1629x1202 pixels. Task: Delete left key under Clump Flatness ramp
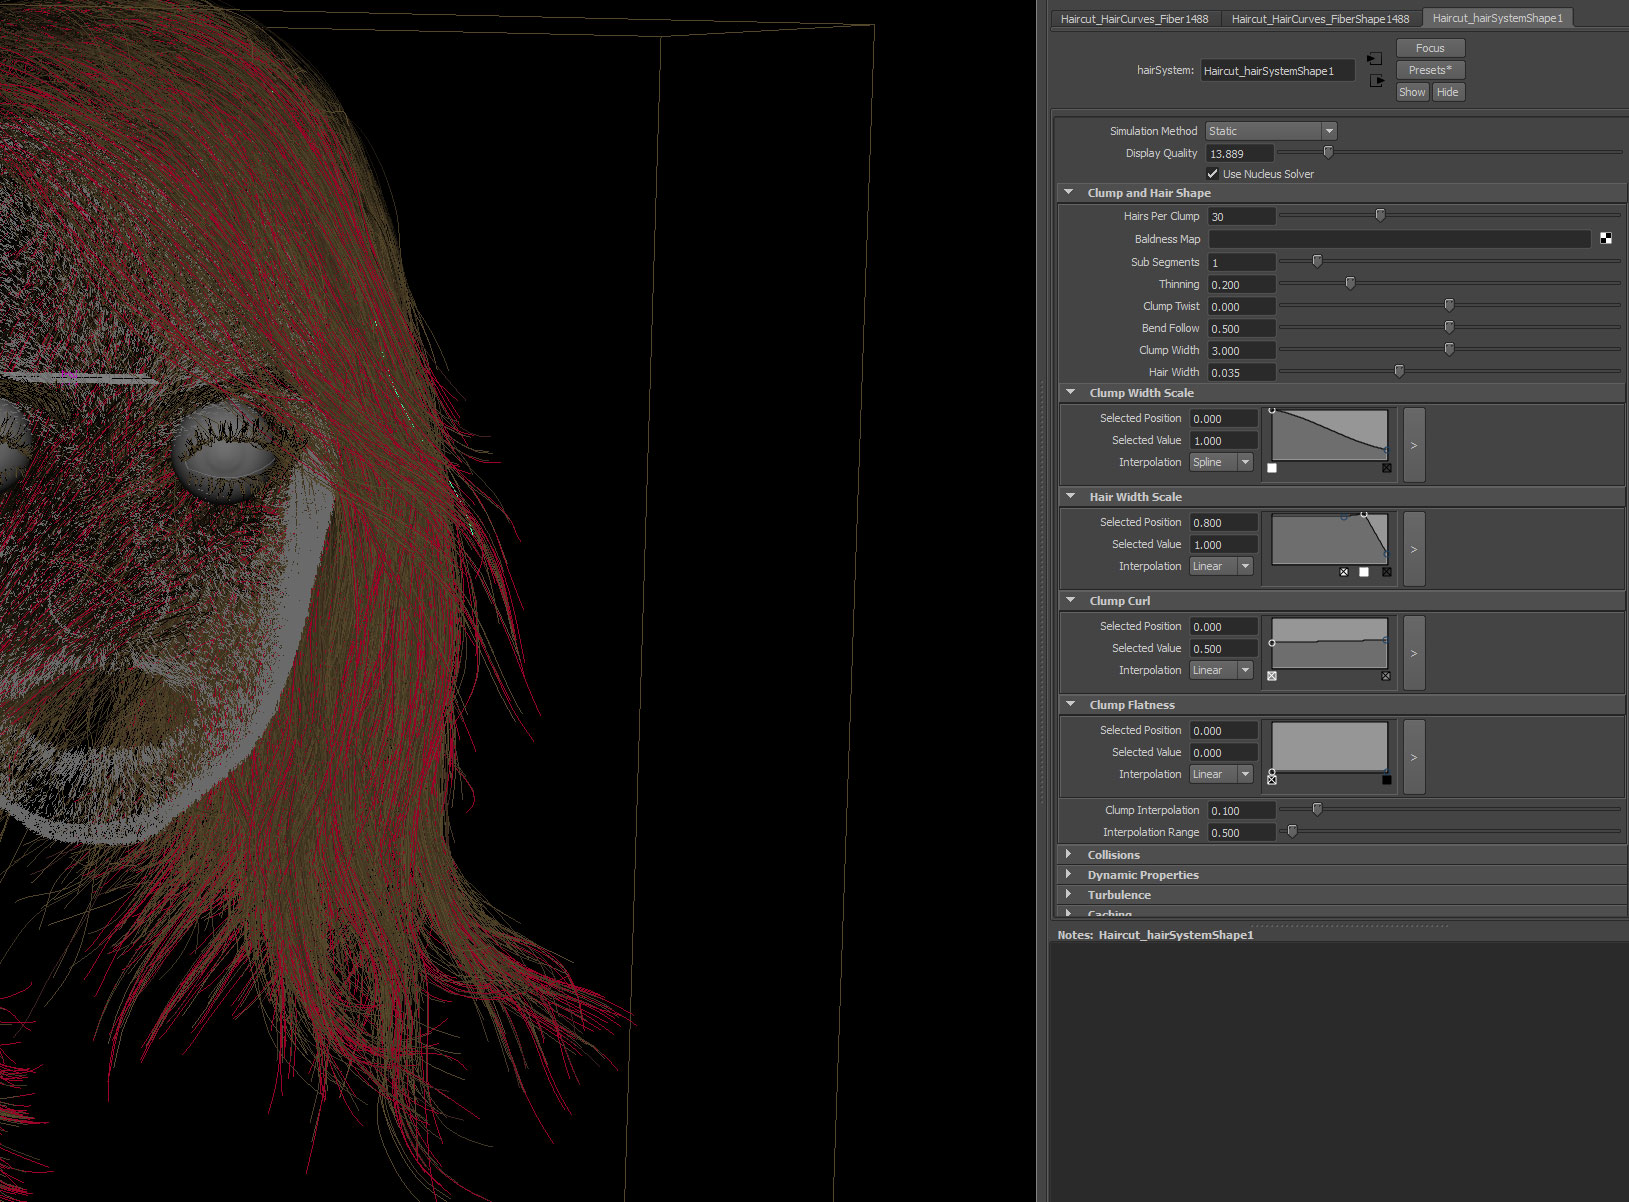coord(1272,780)
